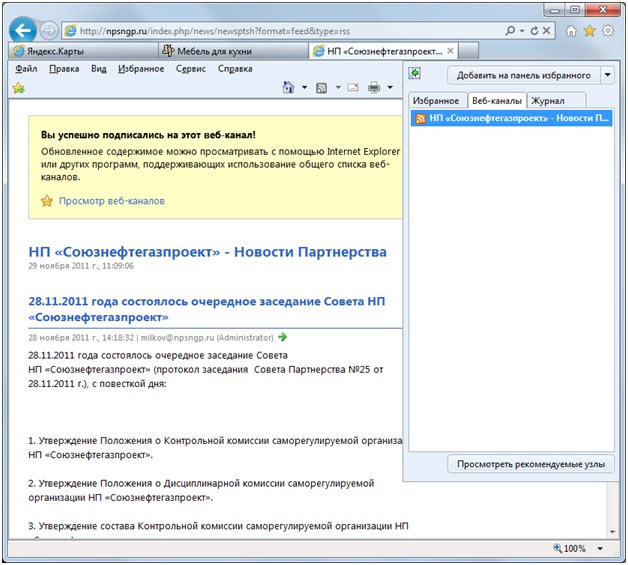
Task: Pin the Favorites Center with the green arrow icon
Action: 415,73
